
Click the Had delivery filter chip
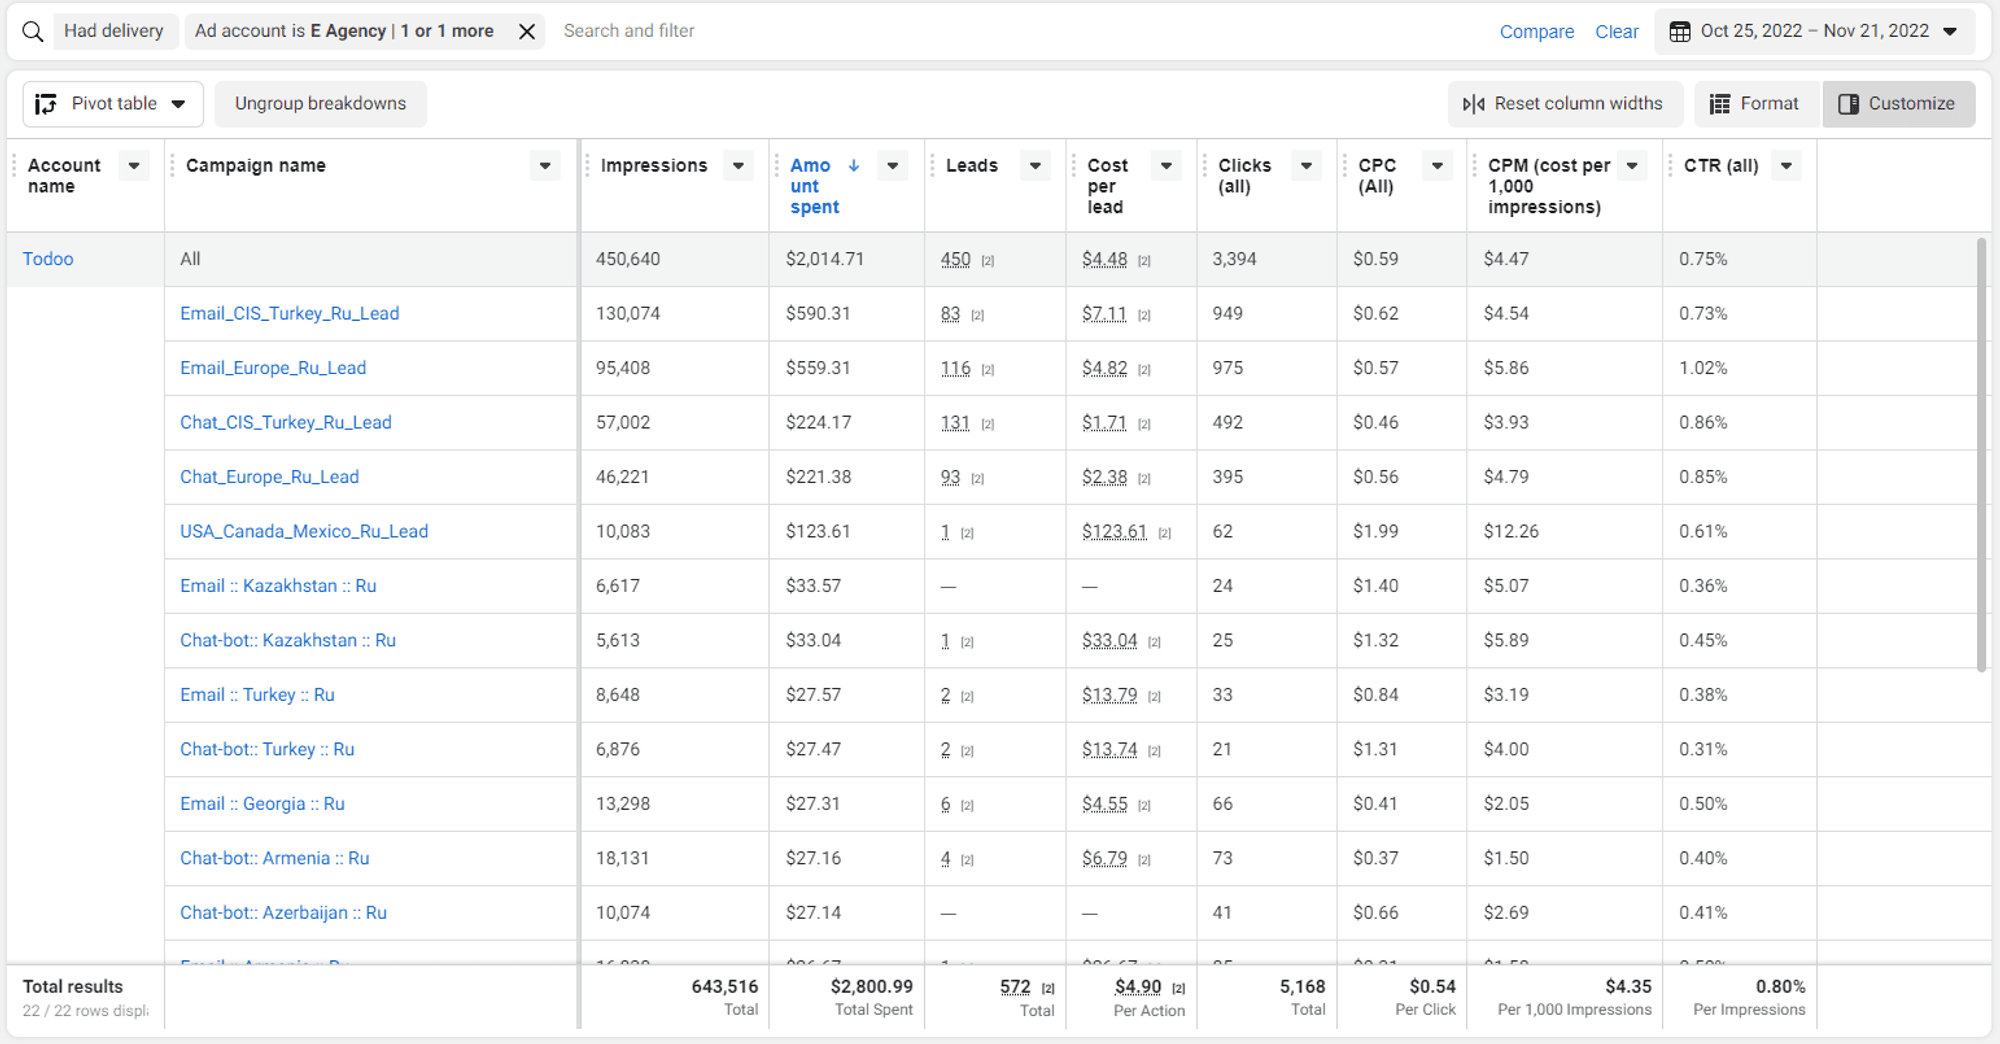coord(115,31)
